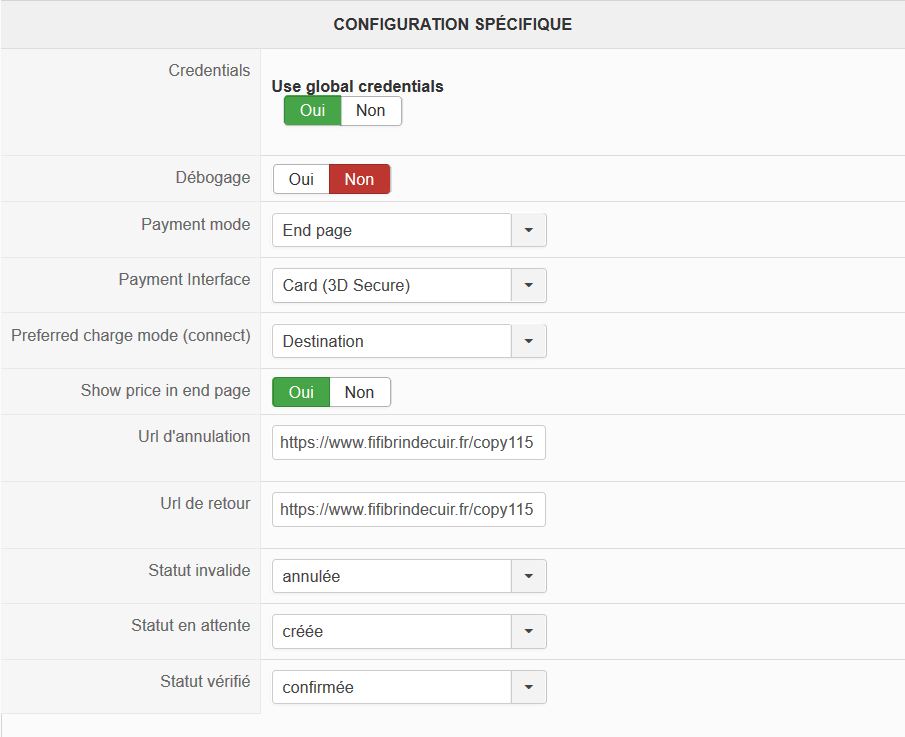Click the Card (3D Secure) select box
Image resolution: width=905 pixels, height=737 pixels.
click(x=391, y=286)
